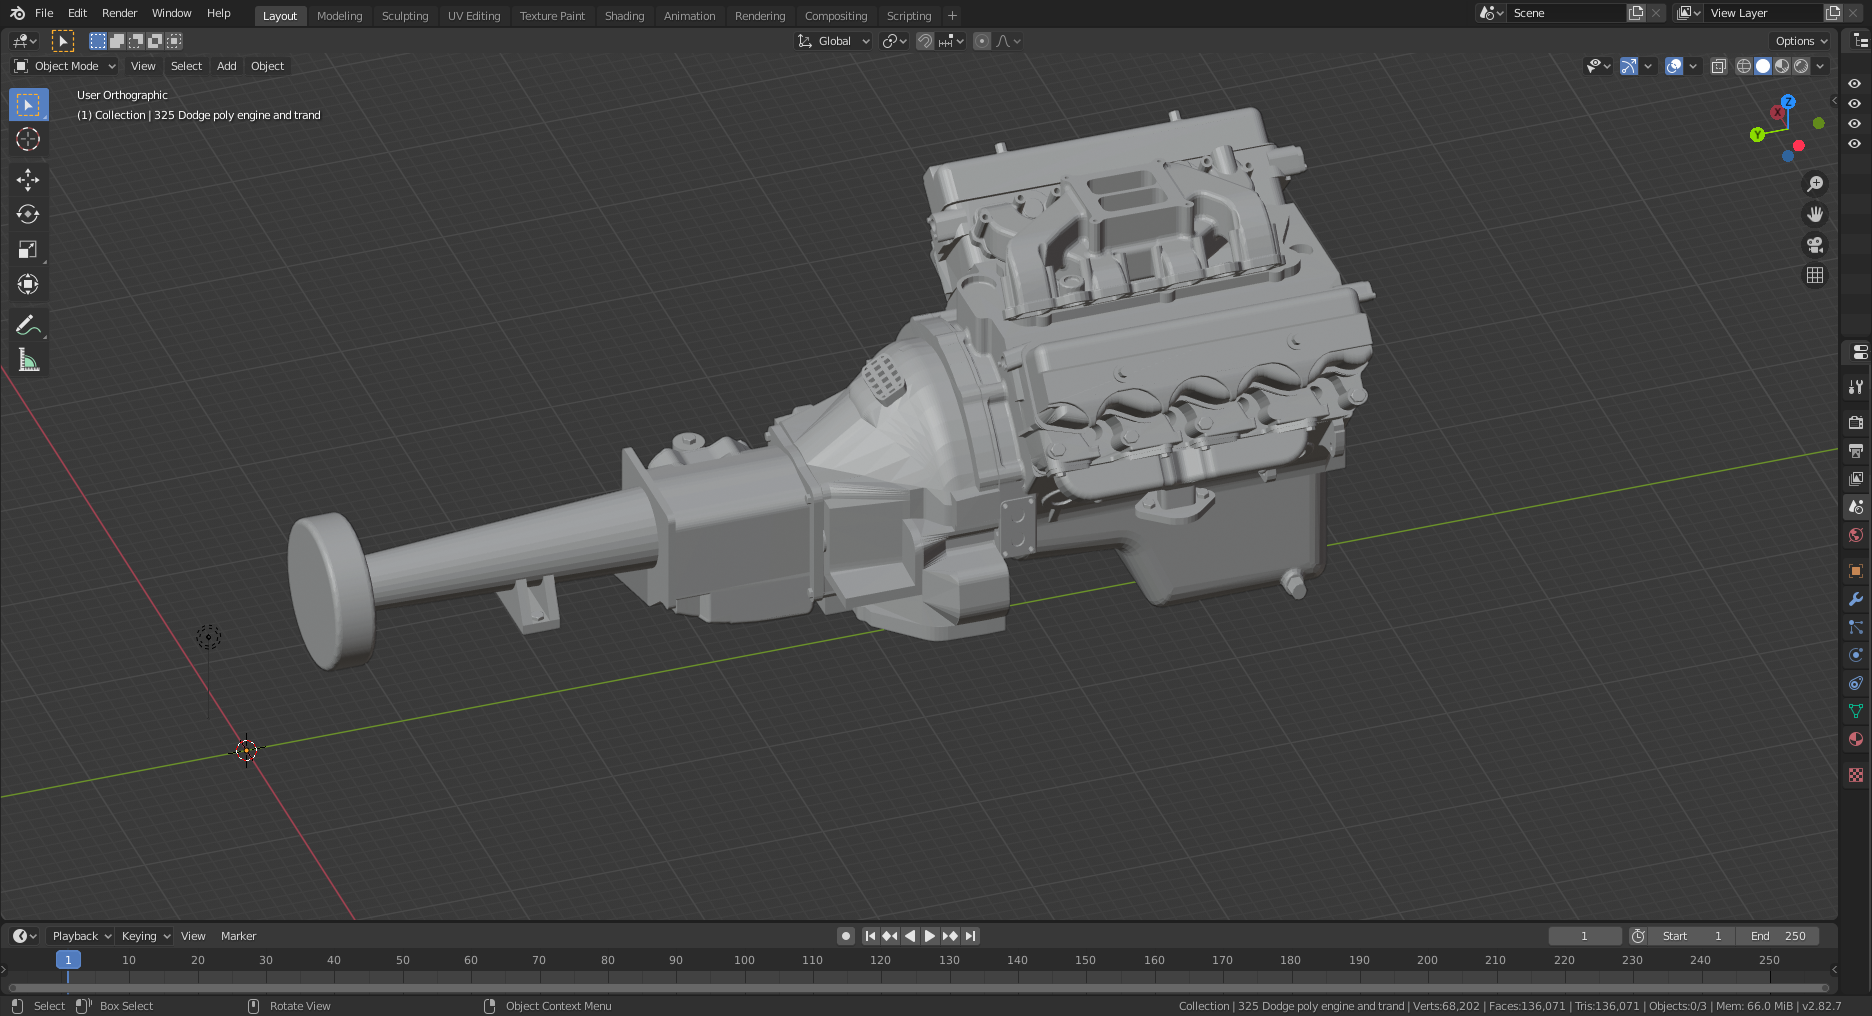The width and height of the screenshot is (1872, 1016).
Task: Open the Render menu
Action: (x=119, y=13)
